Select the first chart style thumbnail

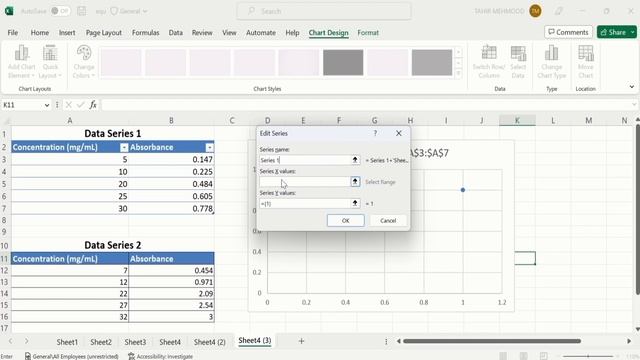(121, 62)
